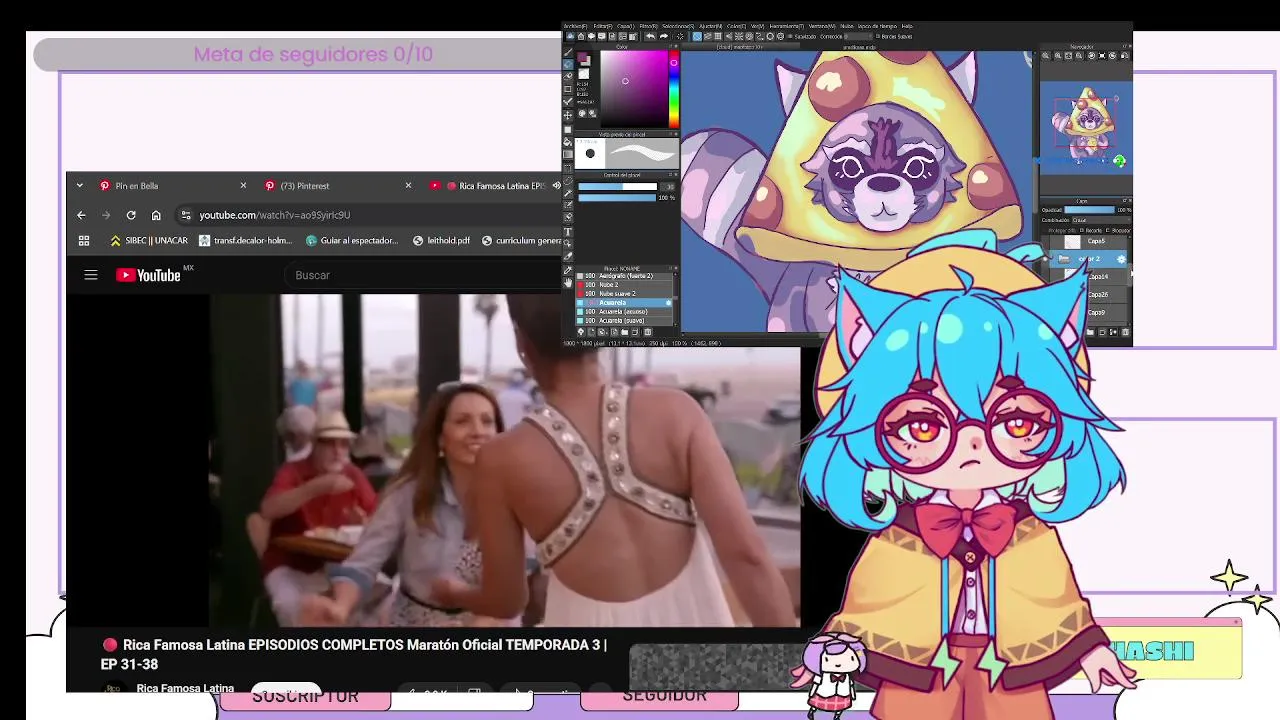Mute audio on Rica Famosa Latina tab
This screenshot has width=1280, height=720.
click(557, 185)
